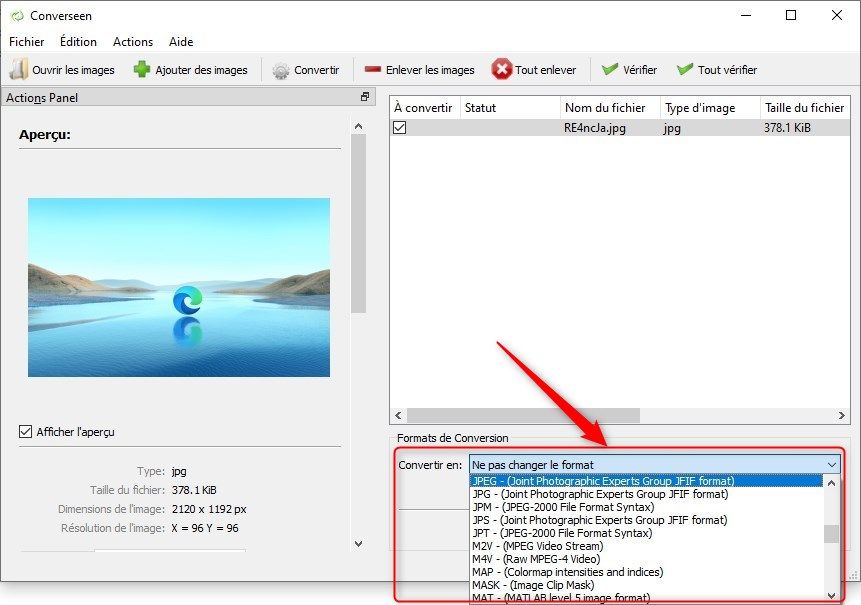Click the green check Vérifier icon
Viewport: 861px width, 605px height.
coord(610,69)
